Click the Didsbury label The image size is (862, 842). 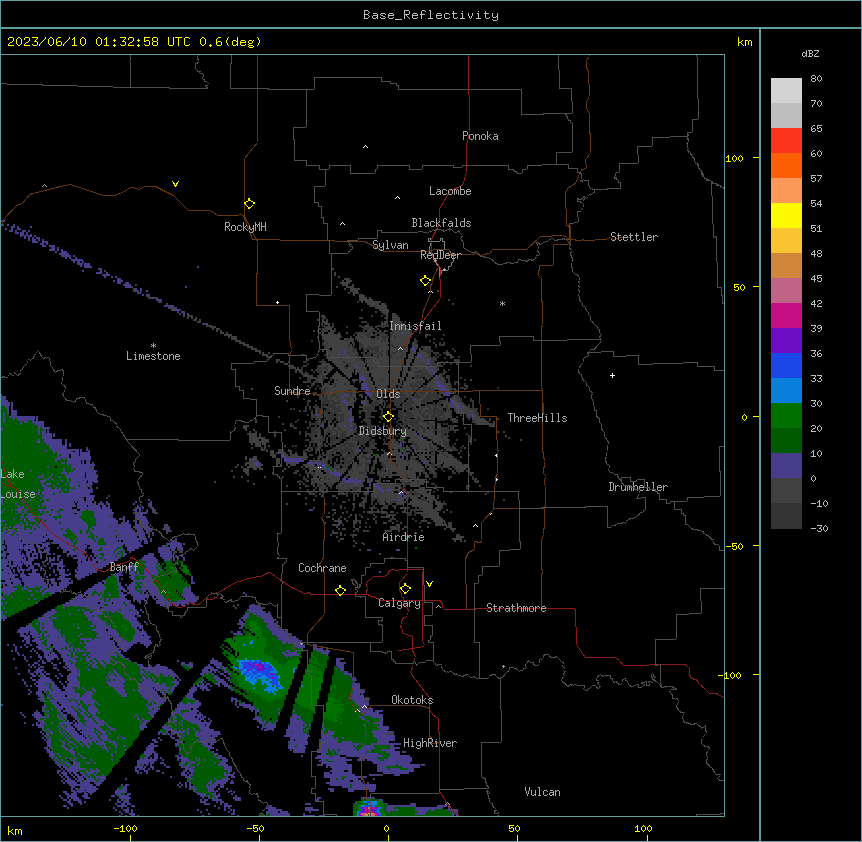coord(382,431)
